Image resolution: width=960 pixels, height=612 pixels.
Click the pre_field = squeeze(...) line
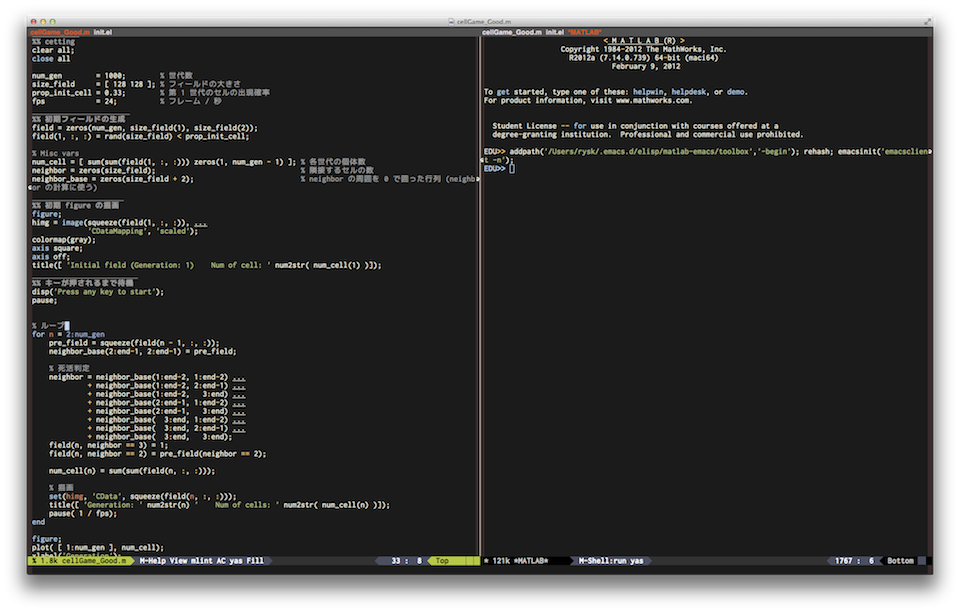pos(134,343)
